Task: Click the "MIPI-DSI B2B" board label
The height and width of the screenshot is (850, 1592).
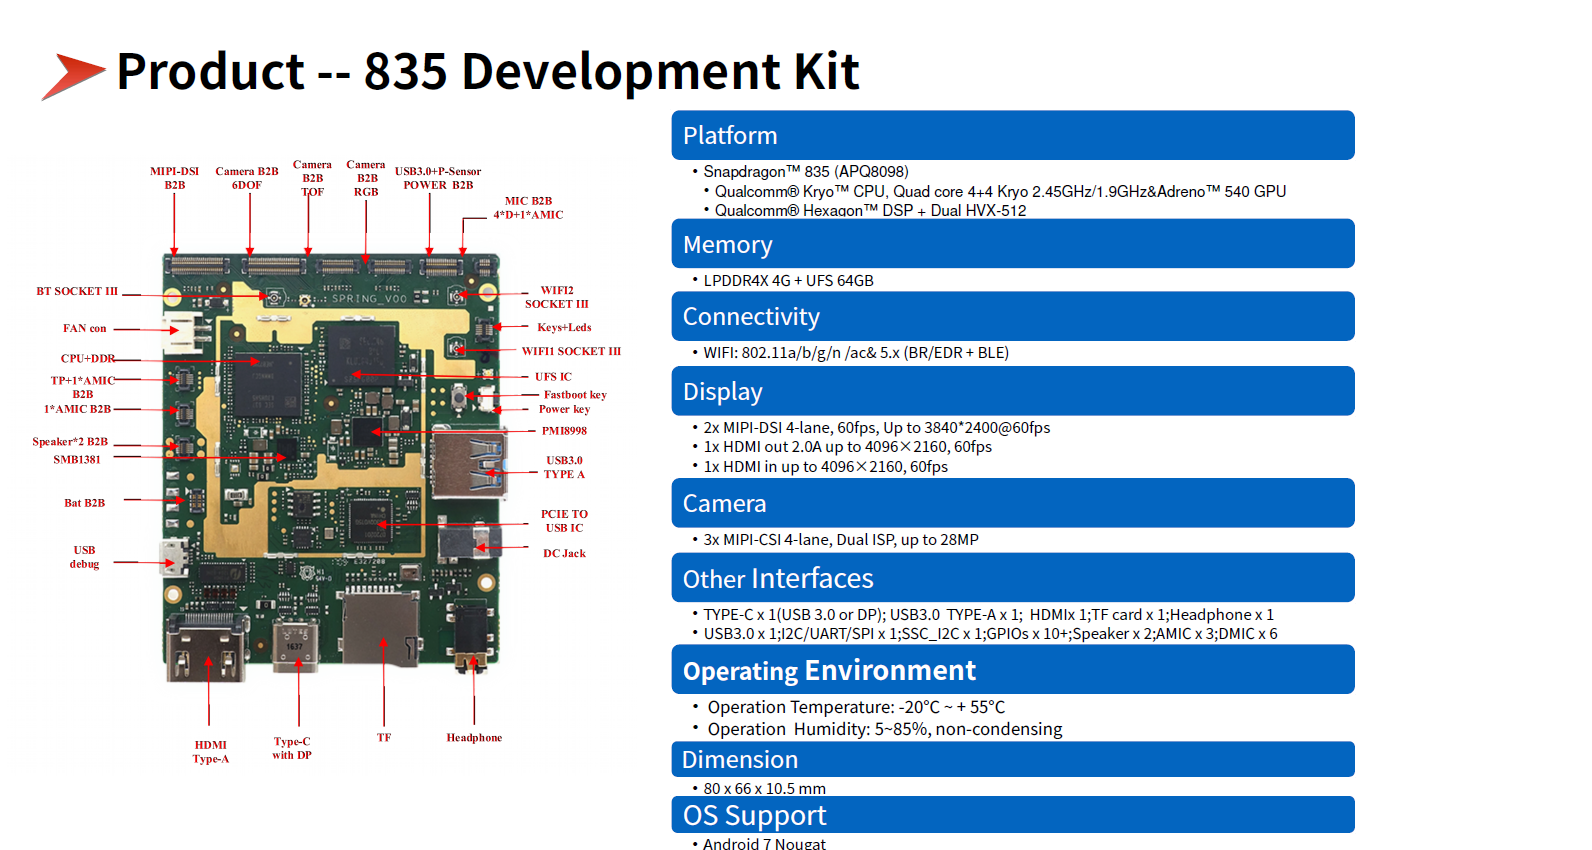Action: (x=175, y=178)
